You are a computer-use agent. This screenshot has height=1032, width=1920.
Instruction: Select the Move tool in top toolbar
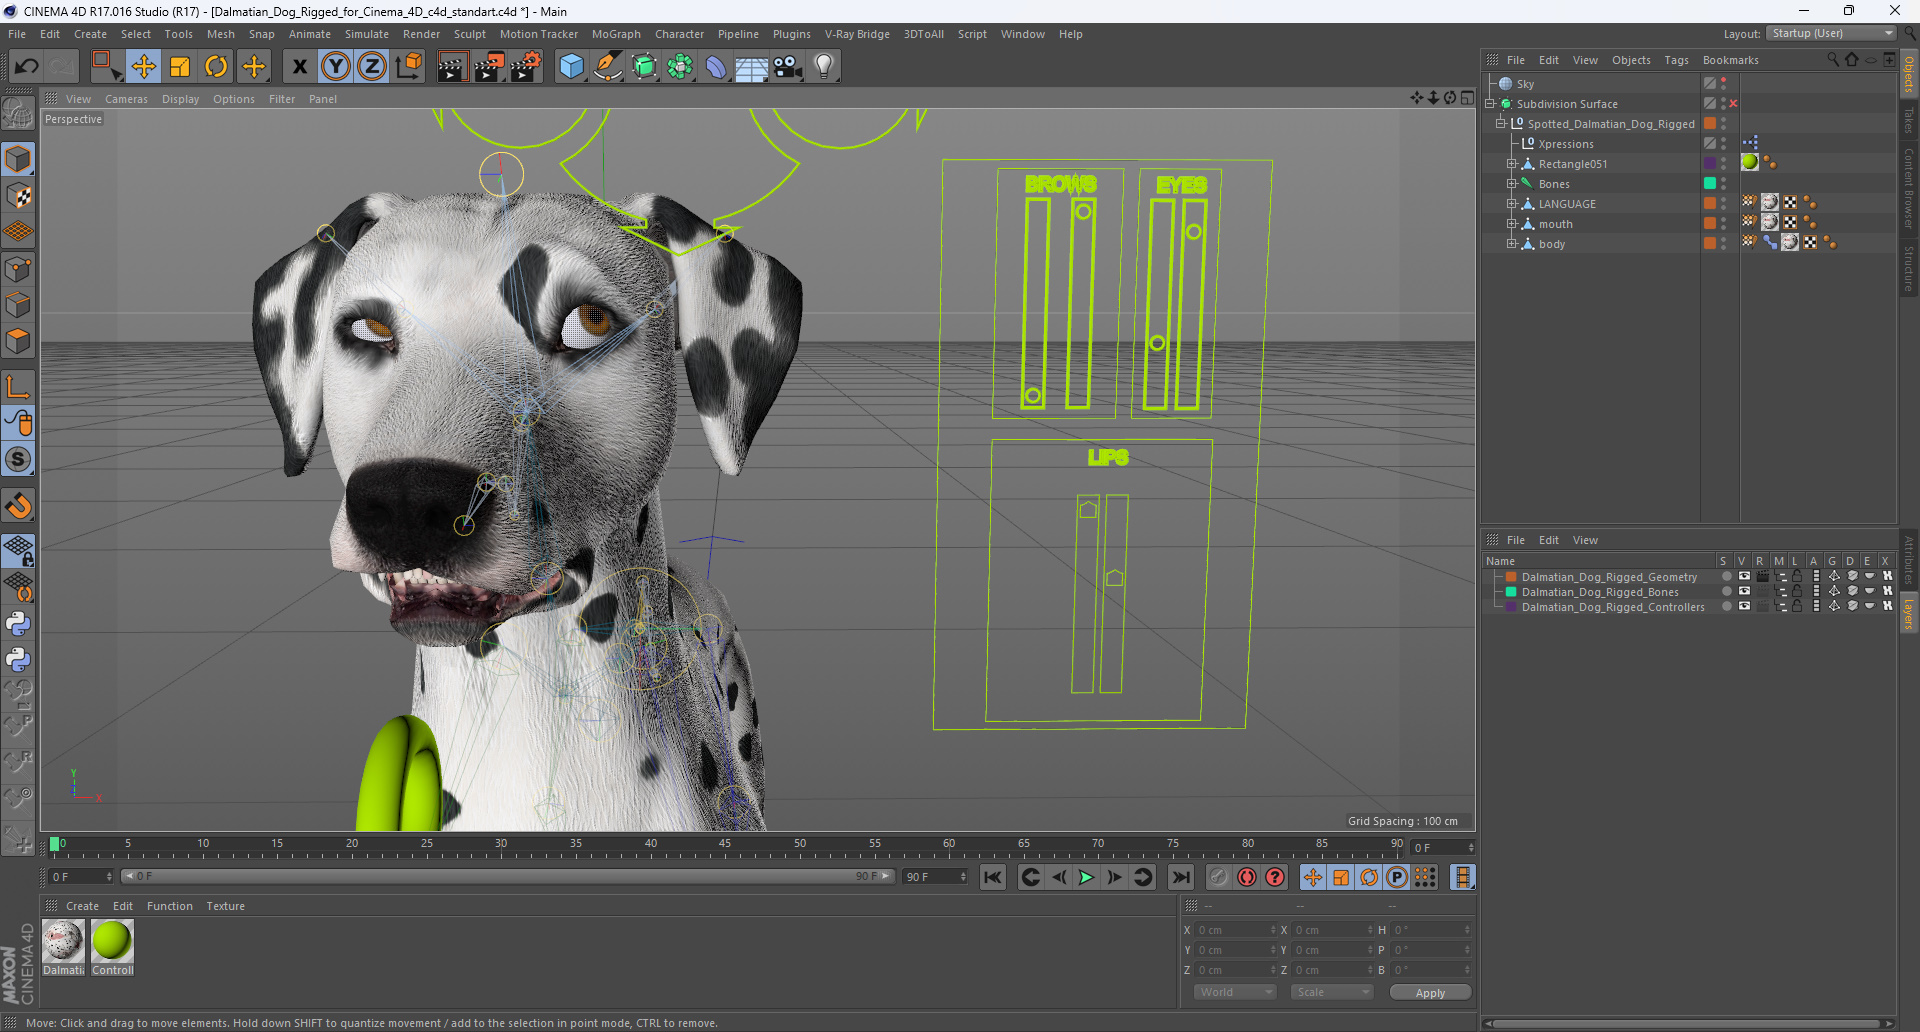click(x=143, y=67)
